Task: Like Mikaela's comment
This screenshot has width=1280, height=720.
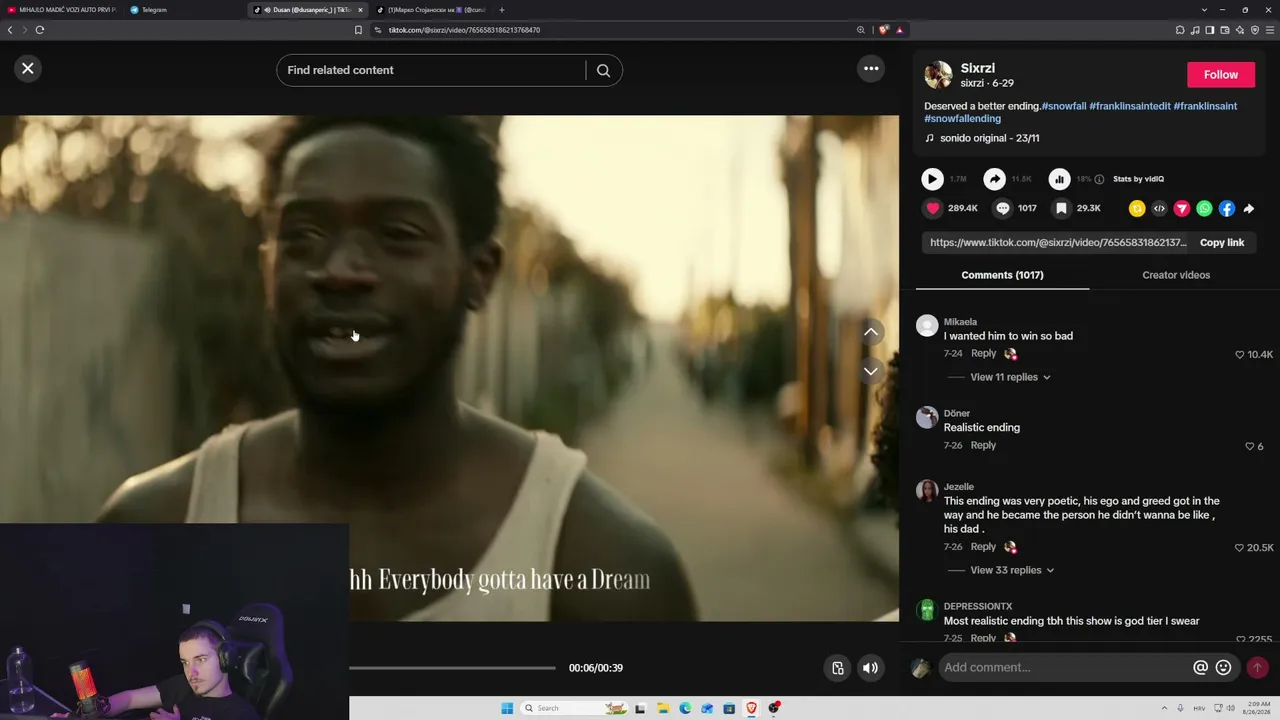Action: tap(1240, 355)
